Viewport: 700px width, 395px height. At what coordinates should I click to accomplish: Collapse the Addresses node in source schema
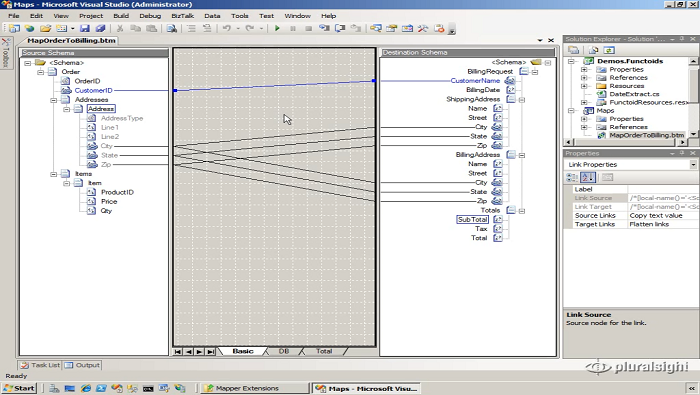(54, 100)
